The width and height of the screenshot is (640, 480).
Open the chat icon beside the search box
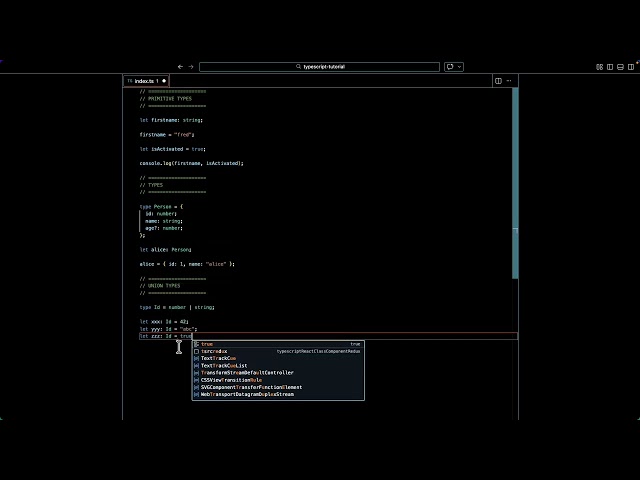coord(450,67)
